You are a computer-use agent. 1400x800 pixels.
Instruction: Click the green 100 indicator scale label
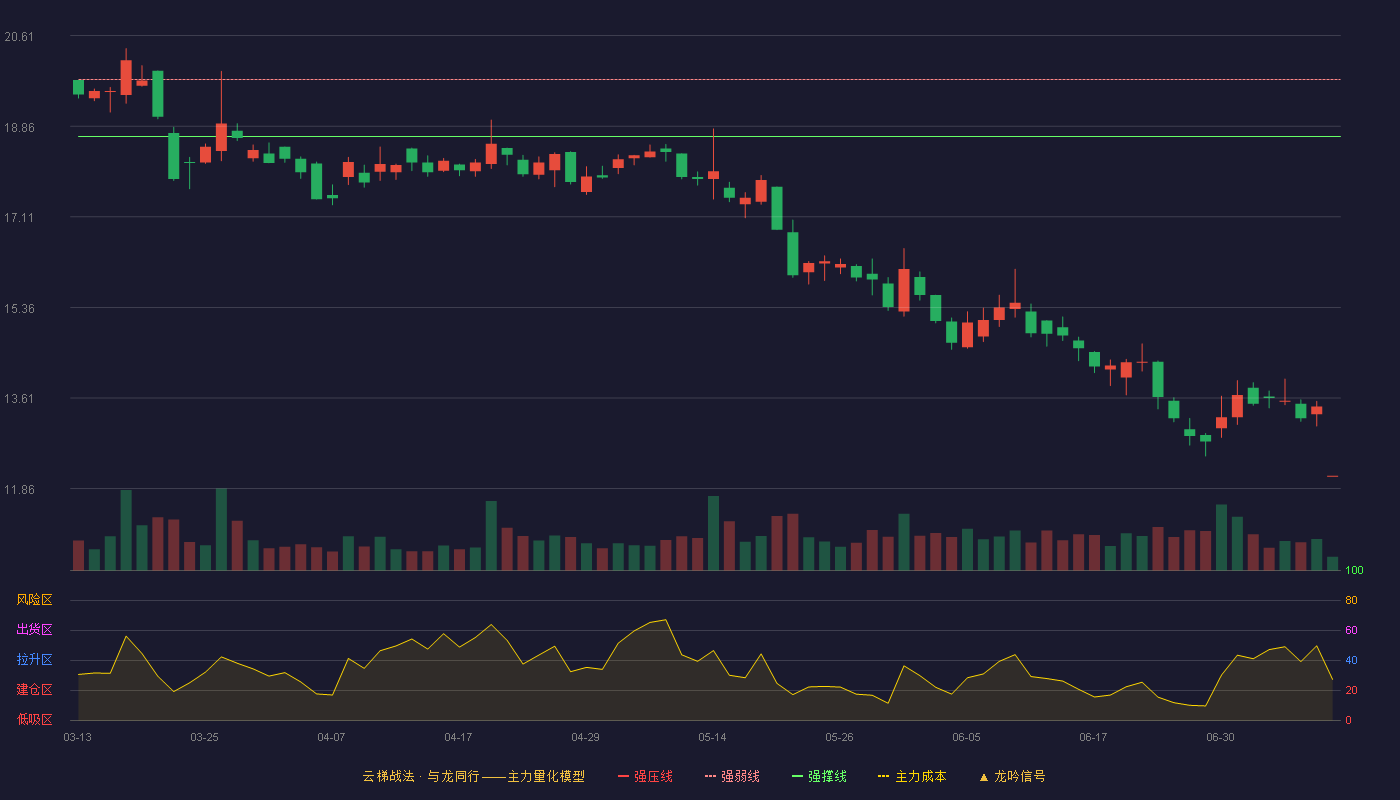click(x=1354, y=571)
